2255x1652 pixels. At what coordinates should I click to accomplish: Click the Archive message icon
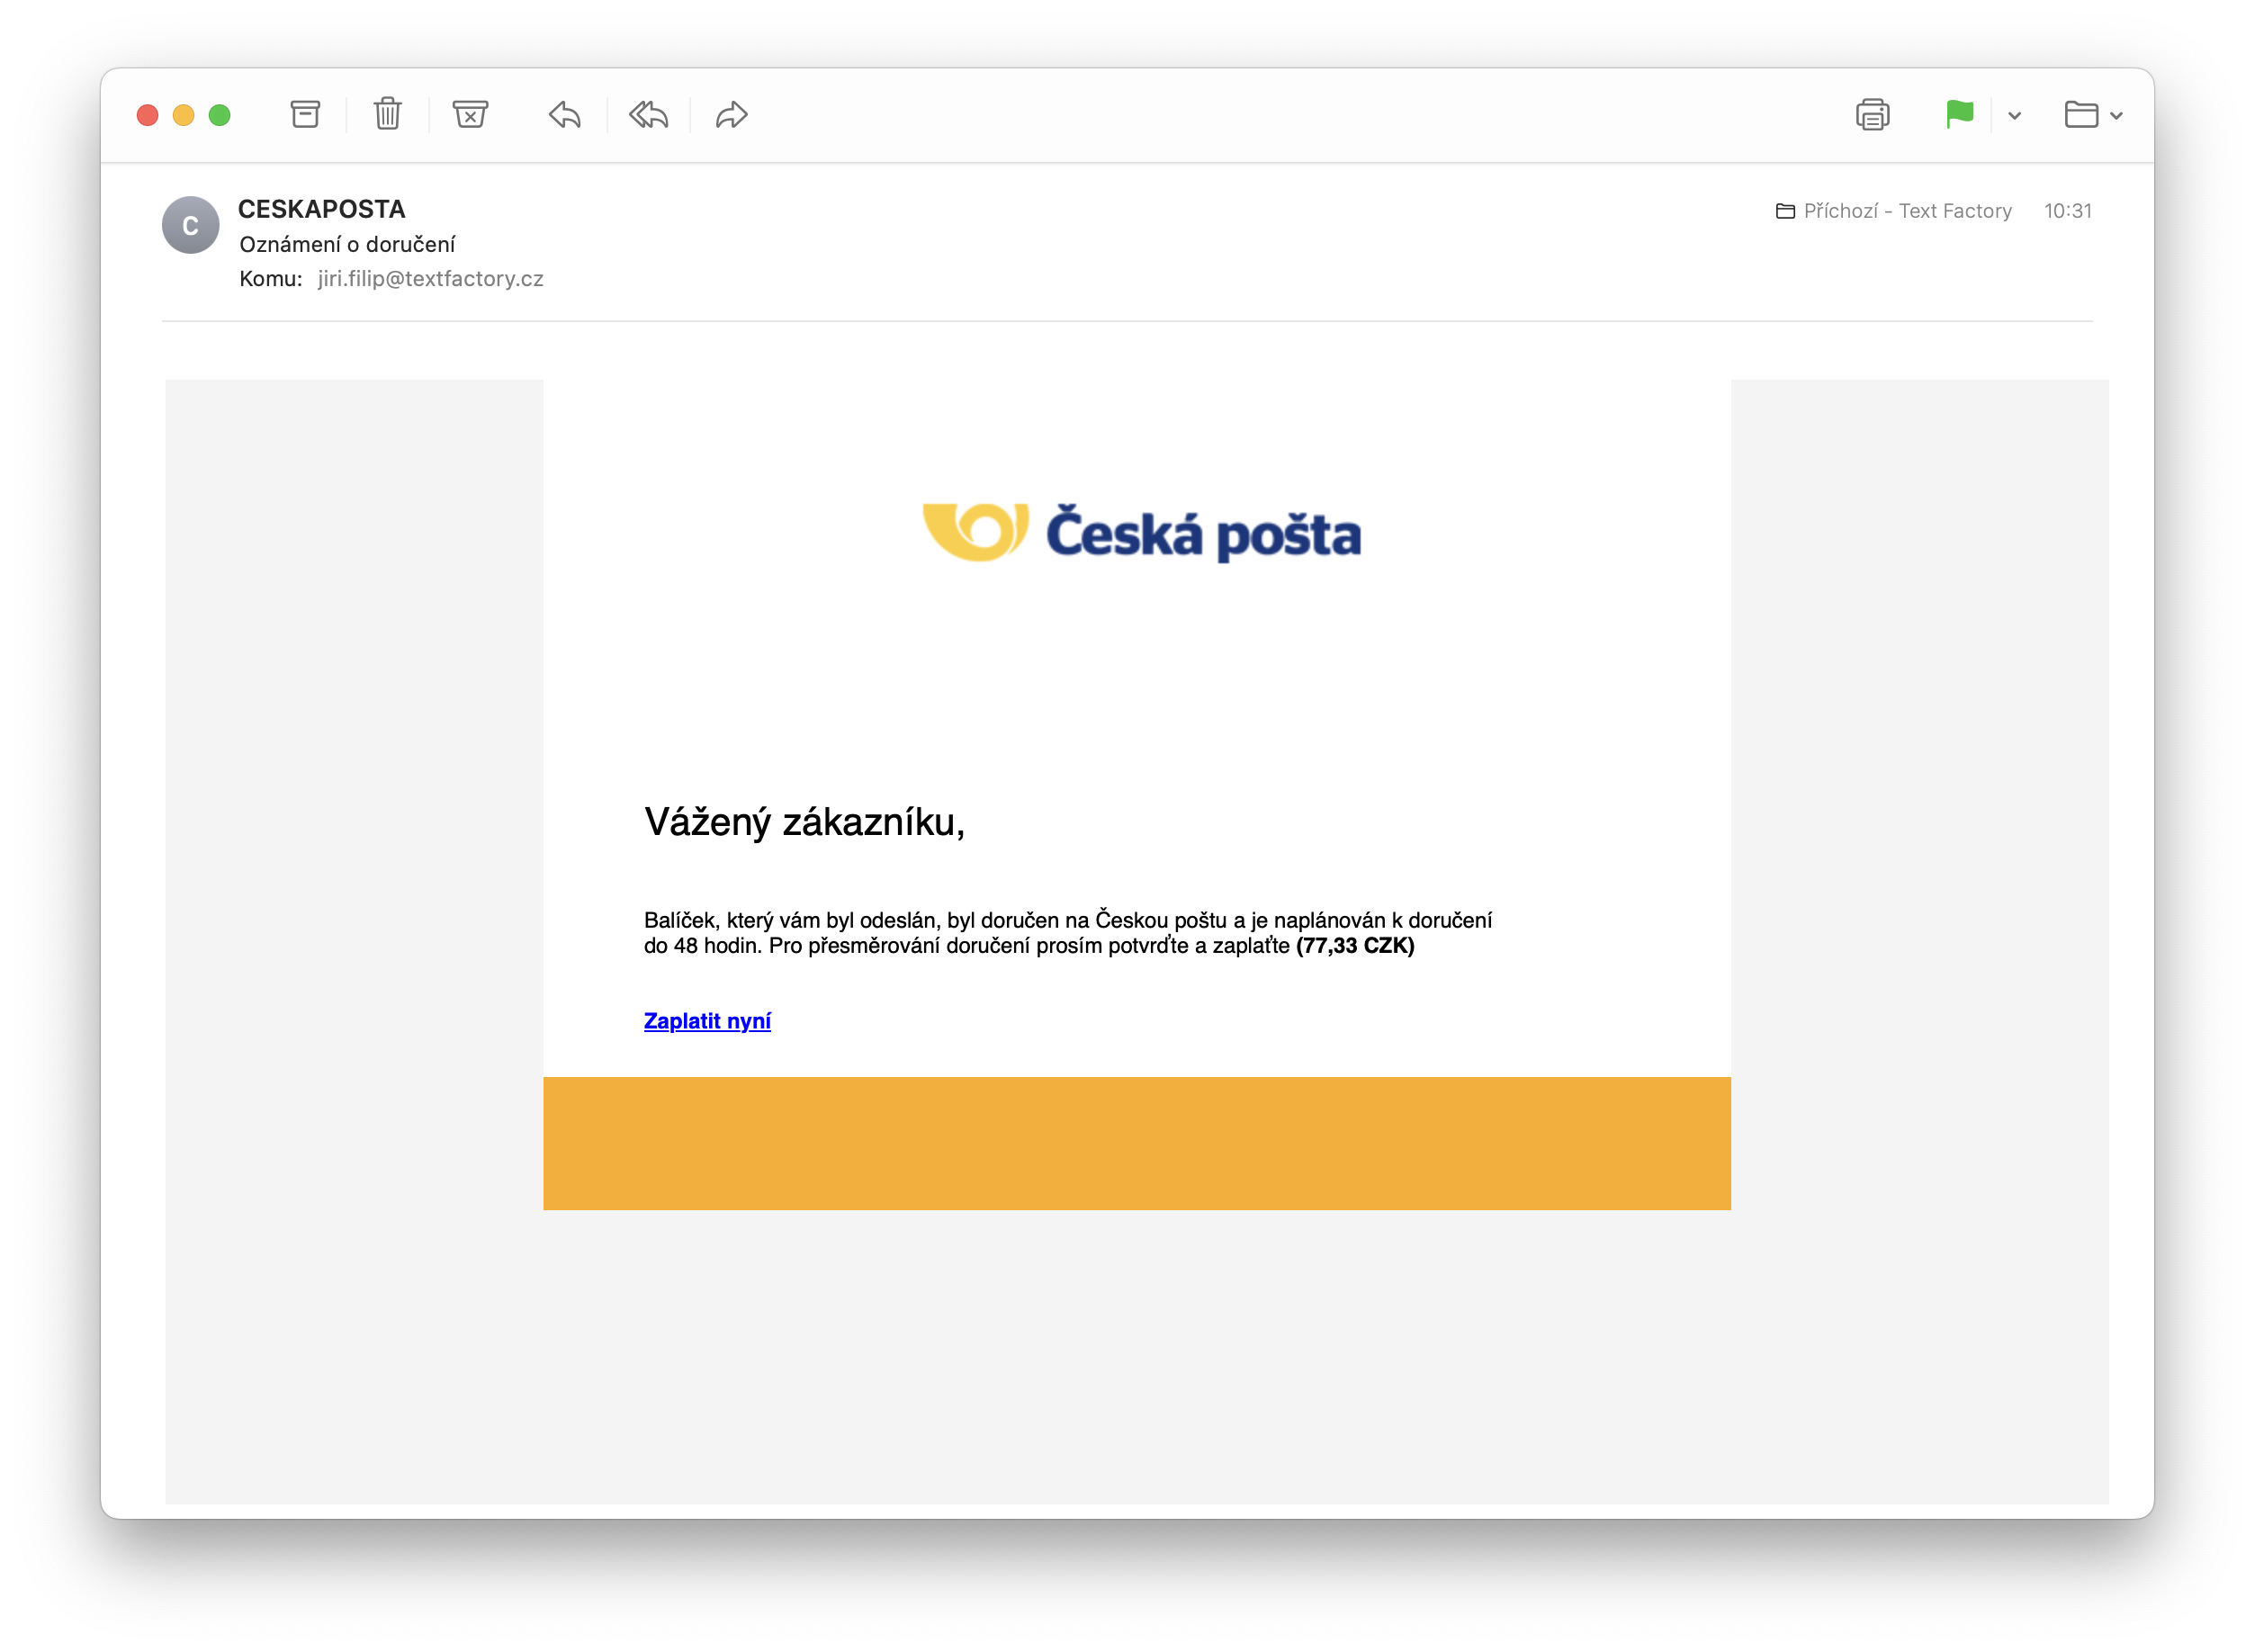click(305, 115)
